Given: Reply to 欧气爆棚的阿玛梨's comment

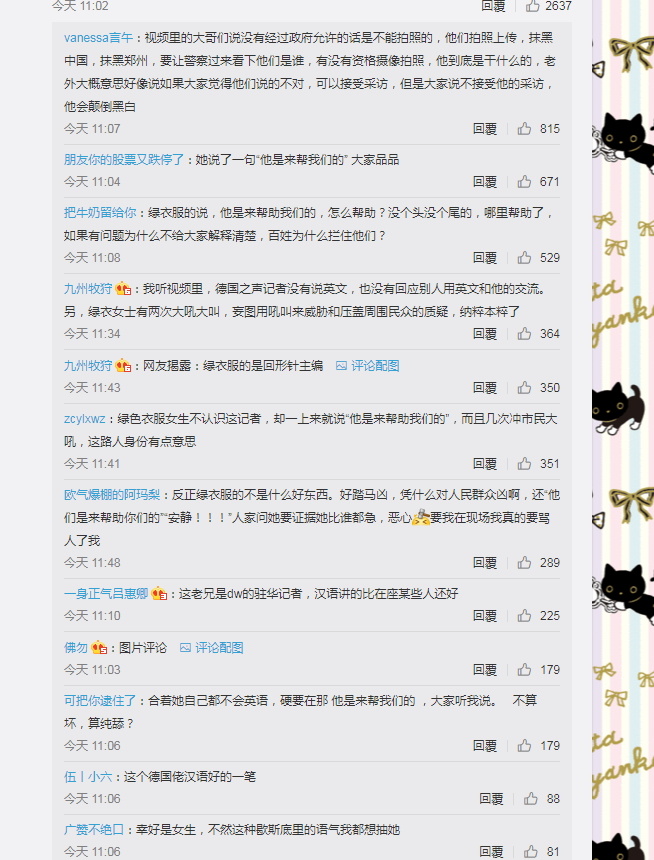Looking at the screenshot, I should (485, 563).
